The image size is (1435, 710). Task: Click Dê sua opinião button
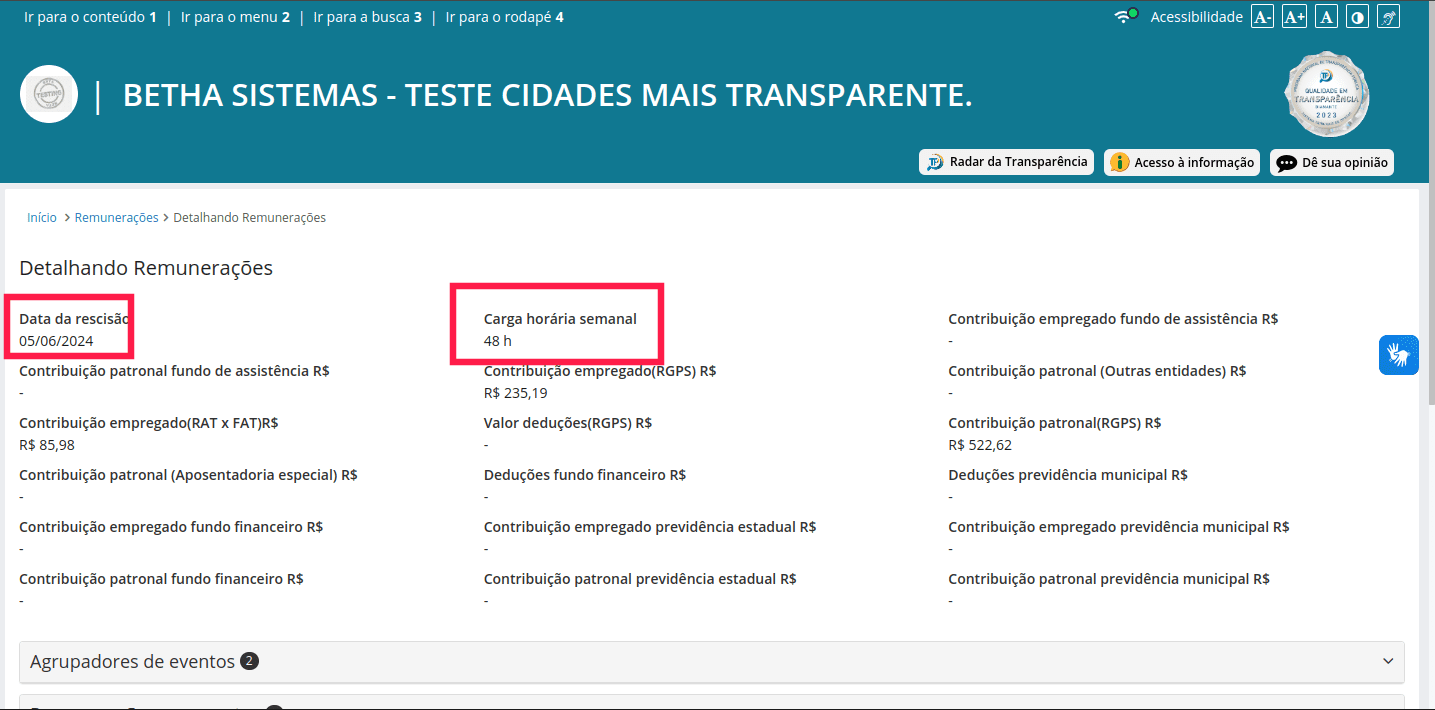[x=1331, y=162]
